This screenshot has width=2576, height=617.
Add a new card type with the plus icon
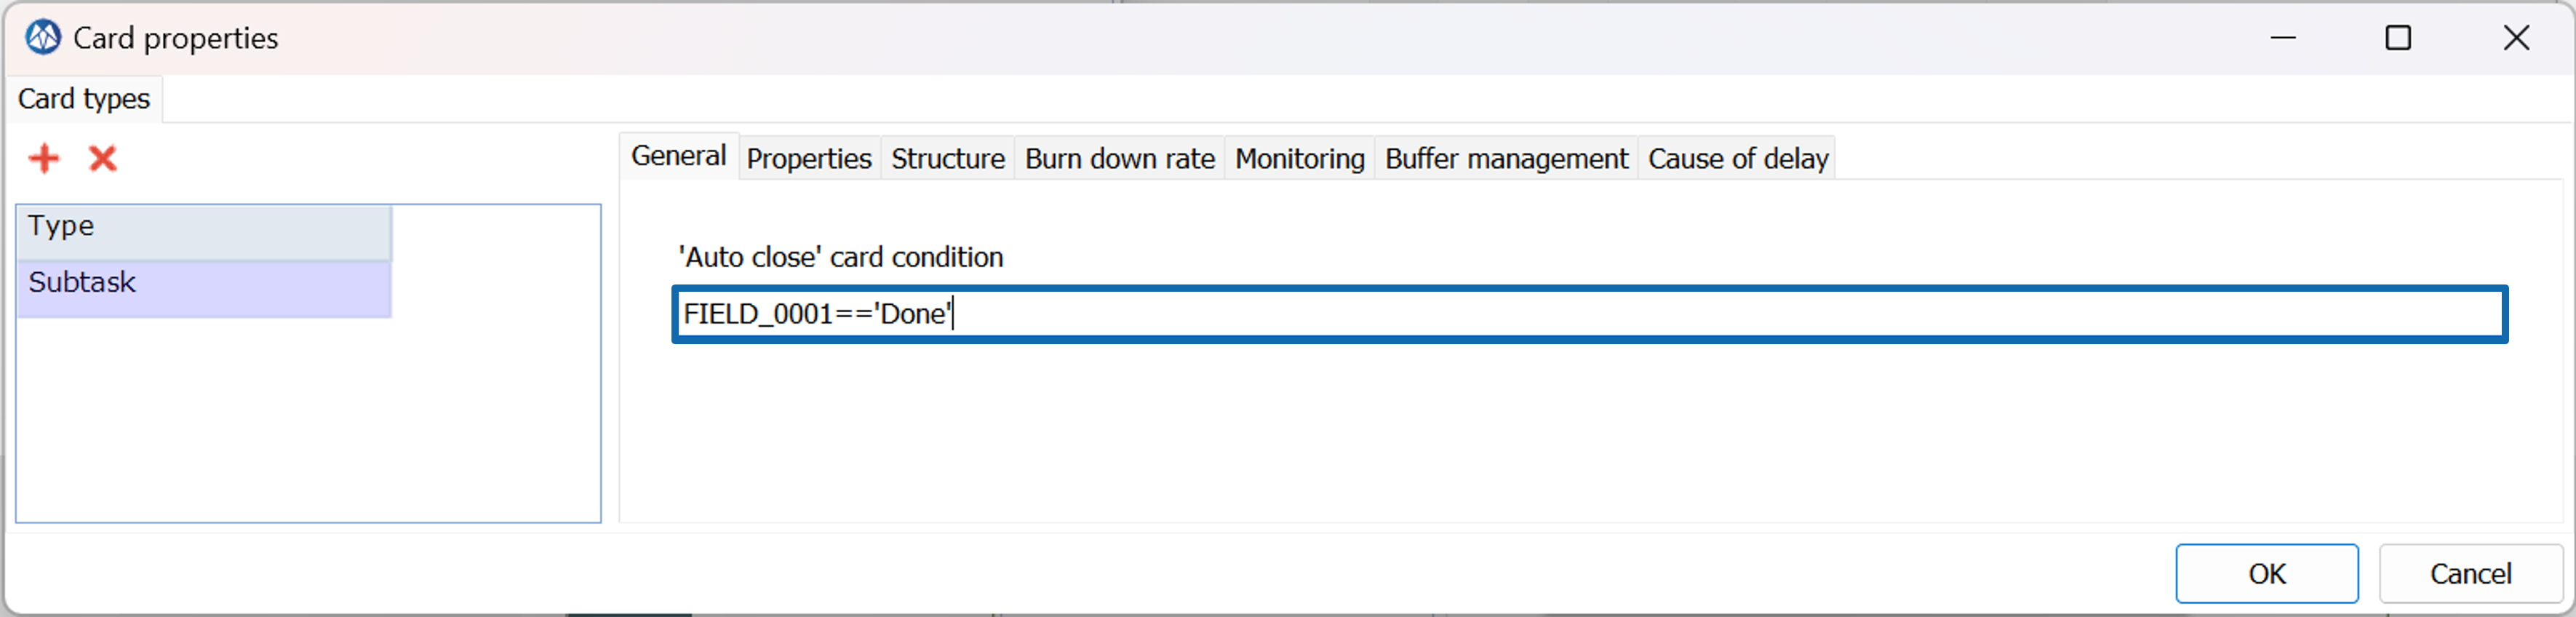coord(44,158)
